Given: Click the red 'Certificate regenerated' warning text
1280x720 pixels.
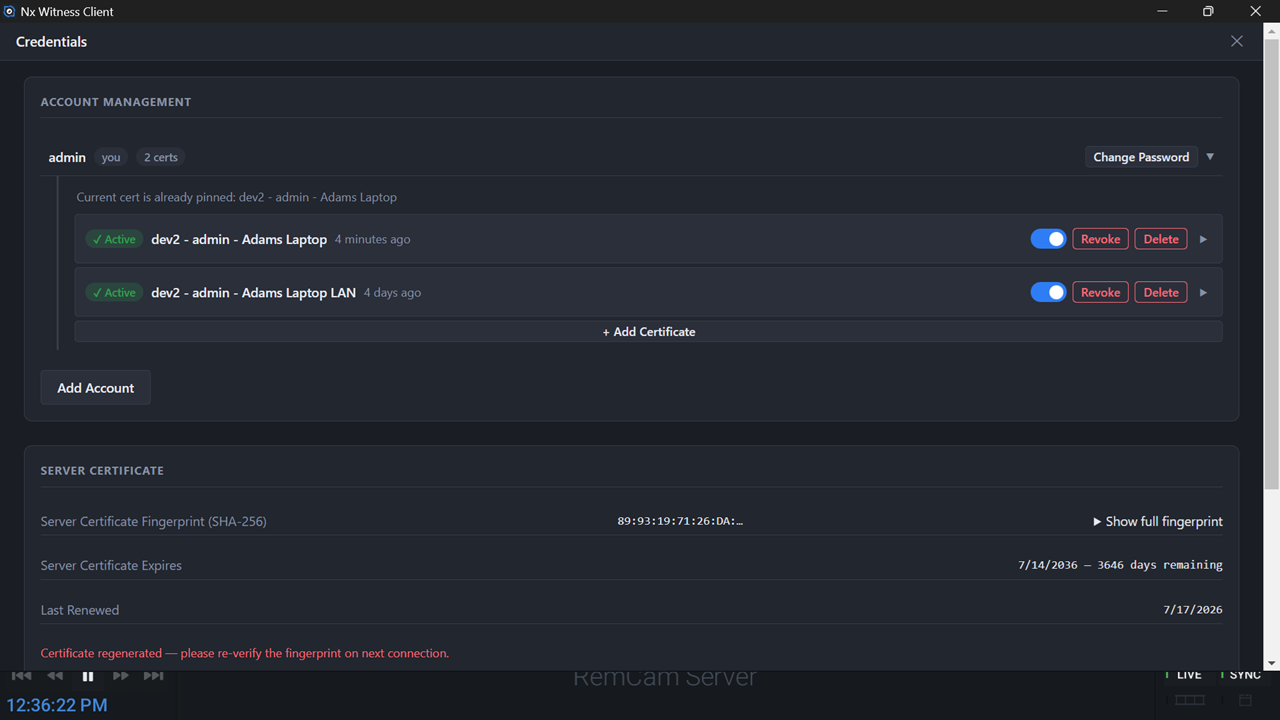Looking at the screenshot, I should [x=245, y=653].
